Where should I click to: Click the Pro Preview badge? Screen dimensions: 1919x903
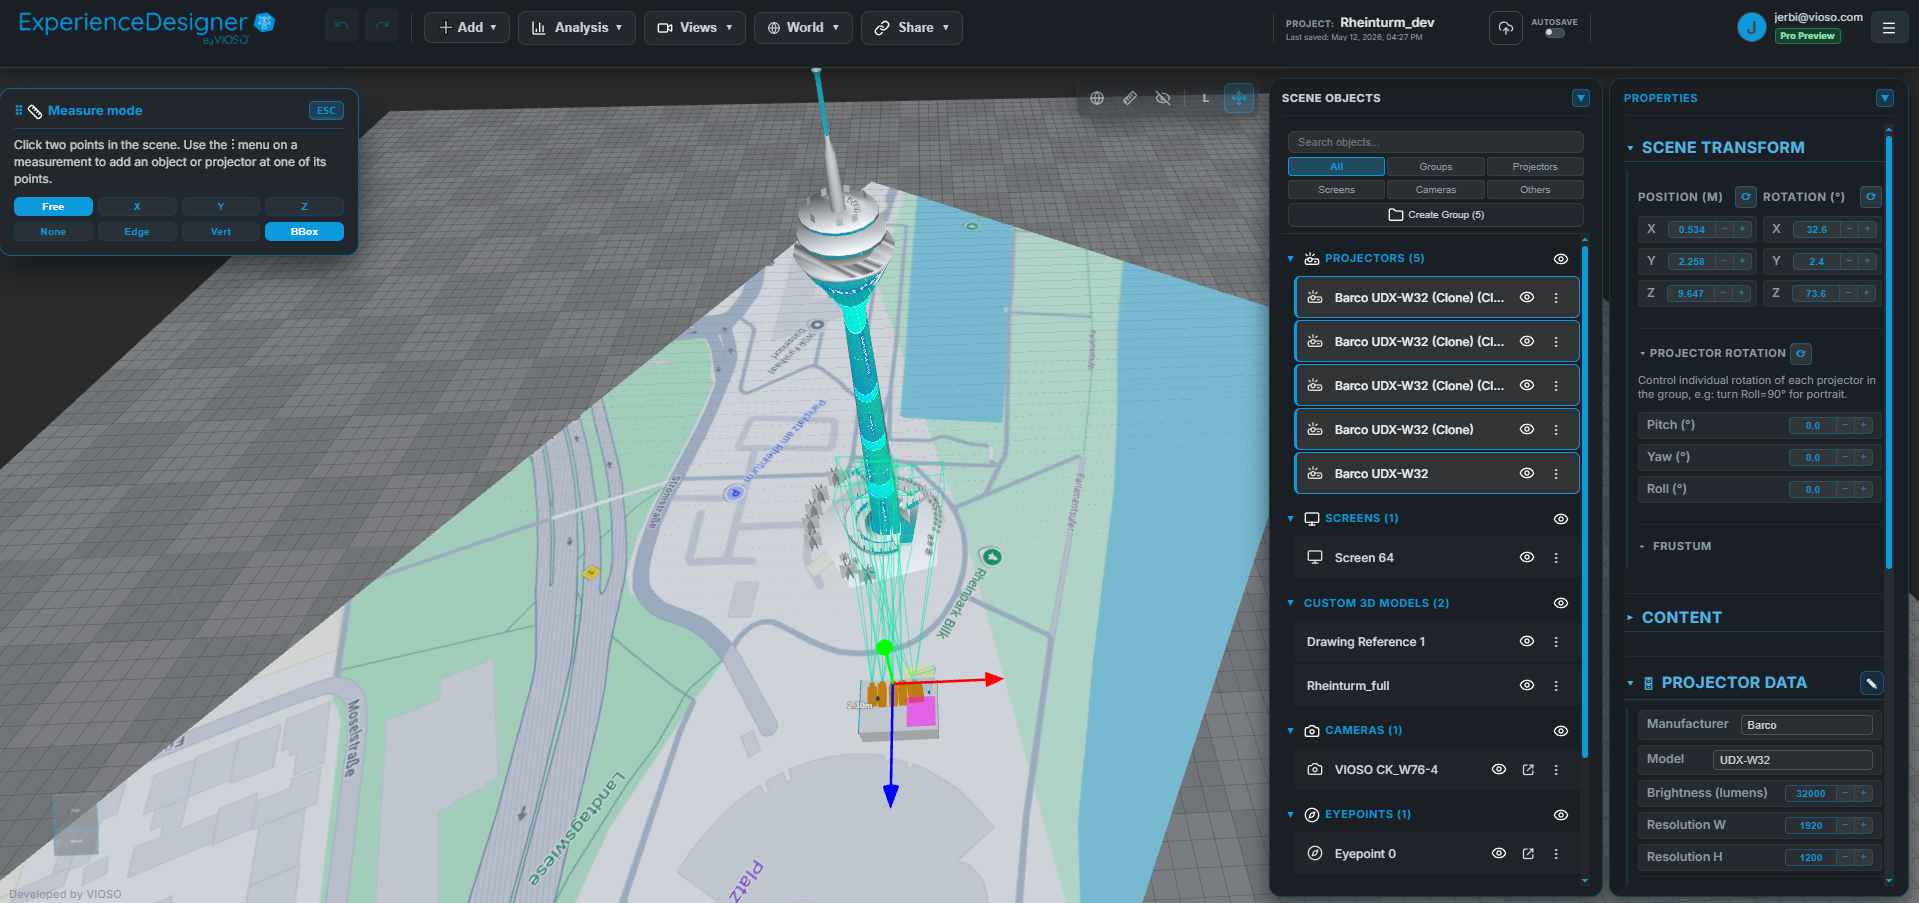[x=1807, y=36]
